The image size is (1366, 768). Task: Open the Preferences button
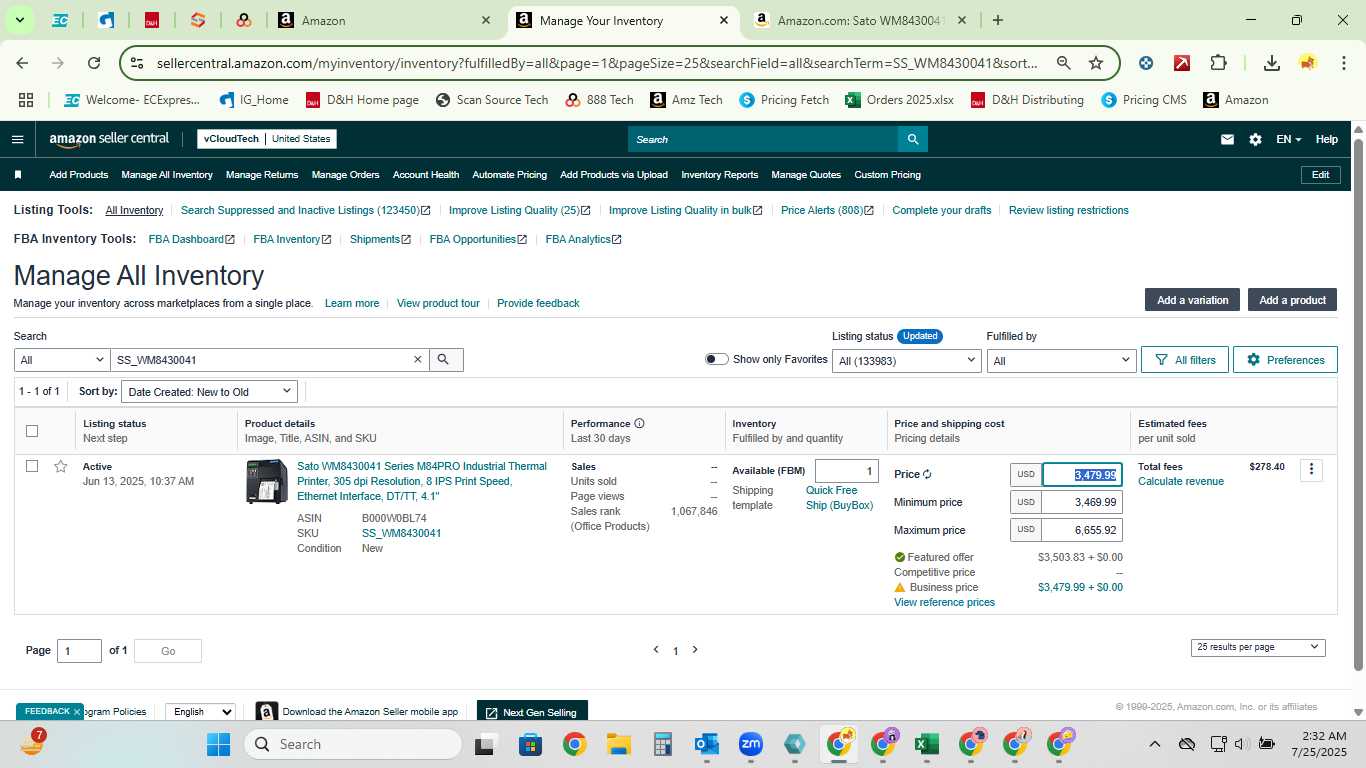(x=1285, y=360)
